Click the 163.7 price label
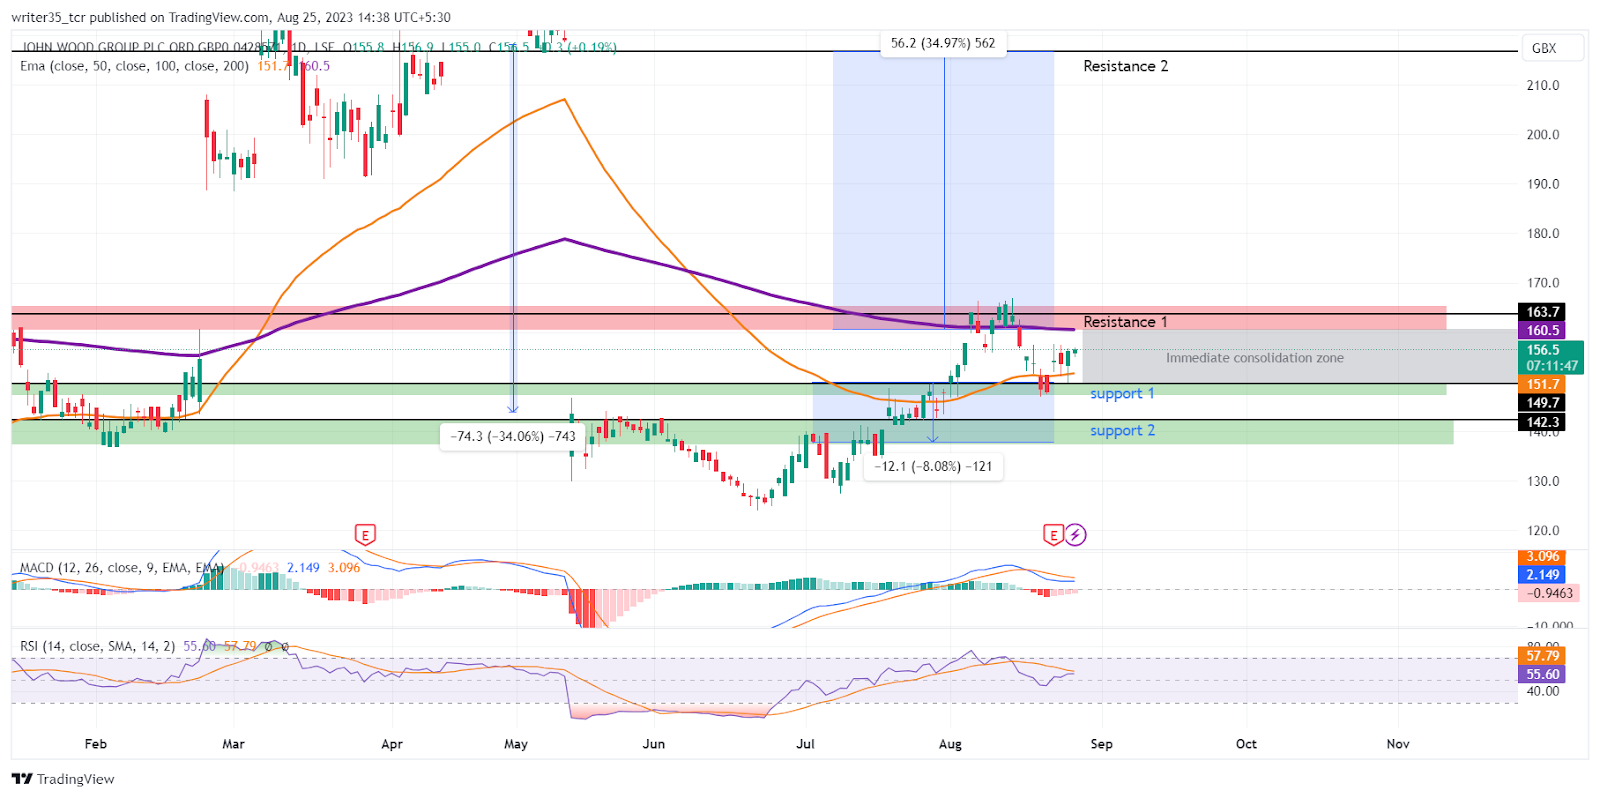The width and height of the screenshot is (1600, 798). [1542, 312]
